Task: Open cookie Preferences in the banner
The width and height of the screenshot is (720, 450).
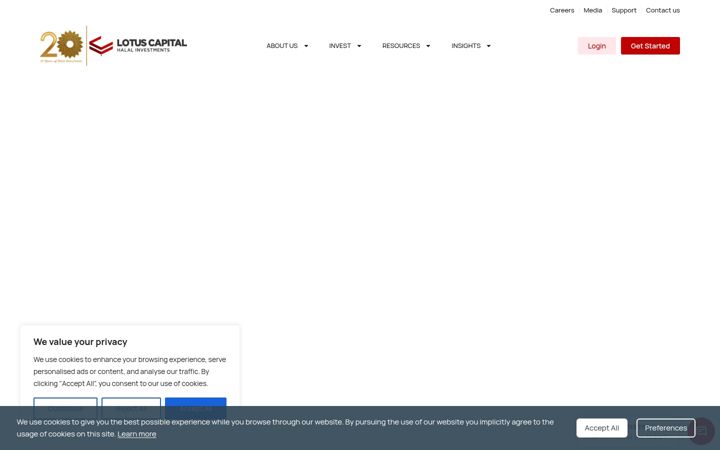Action: [x=666, y=428]
